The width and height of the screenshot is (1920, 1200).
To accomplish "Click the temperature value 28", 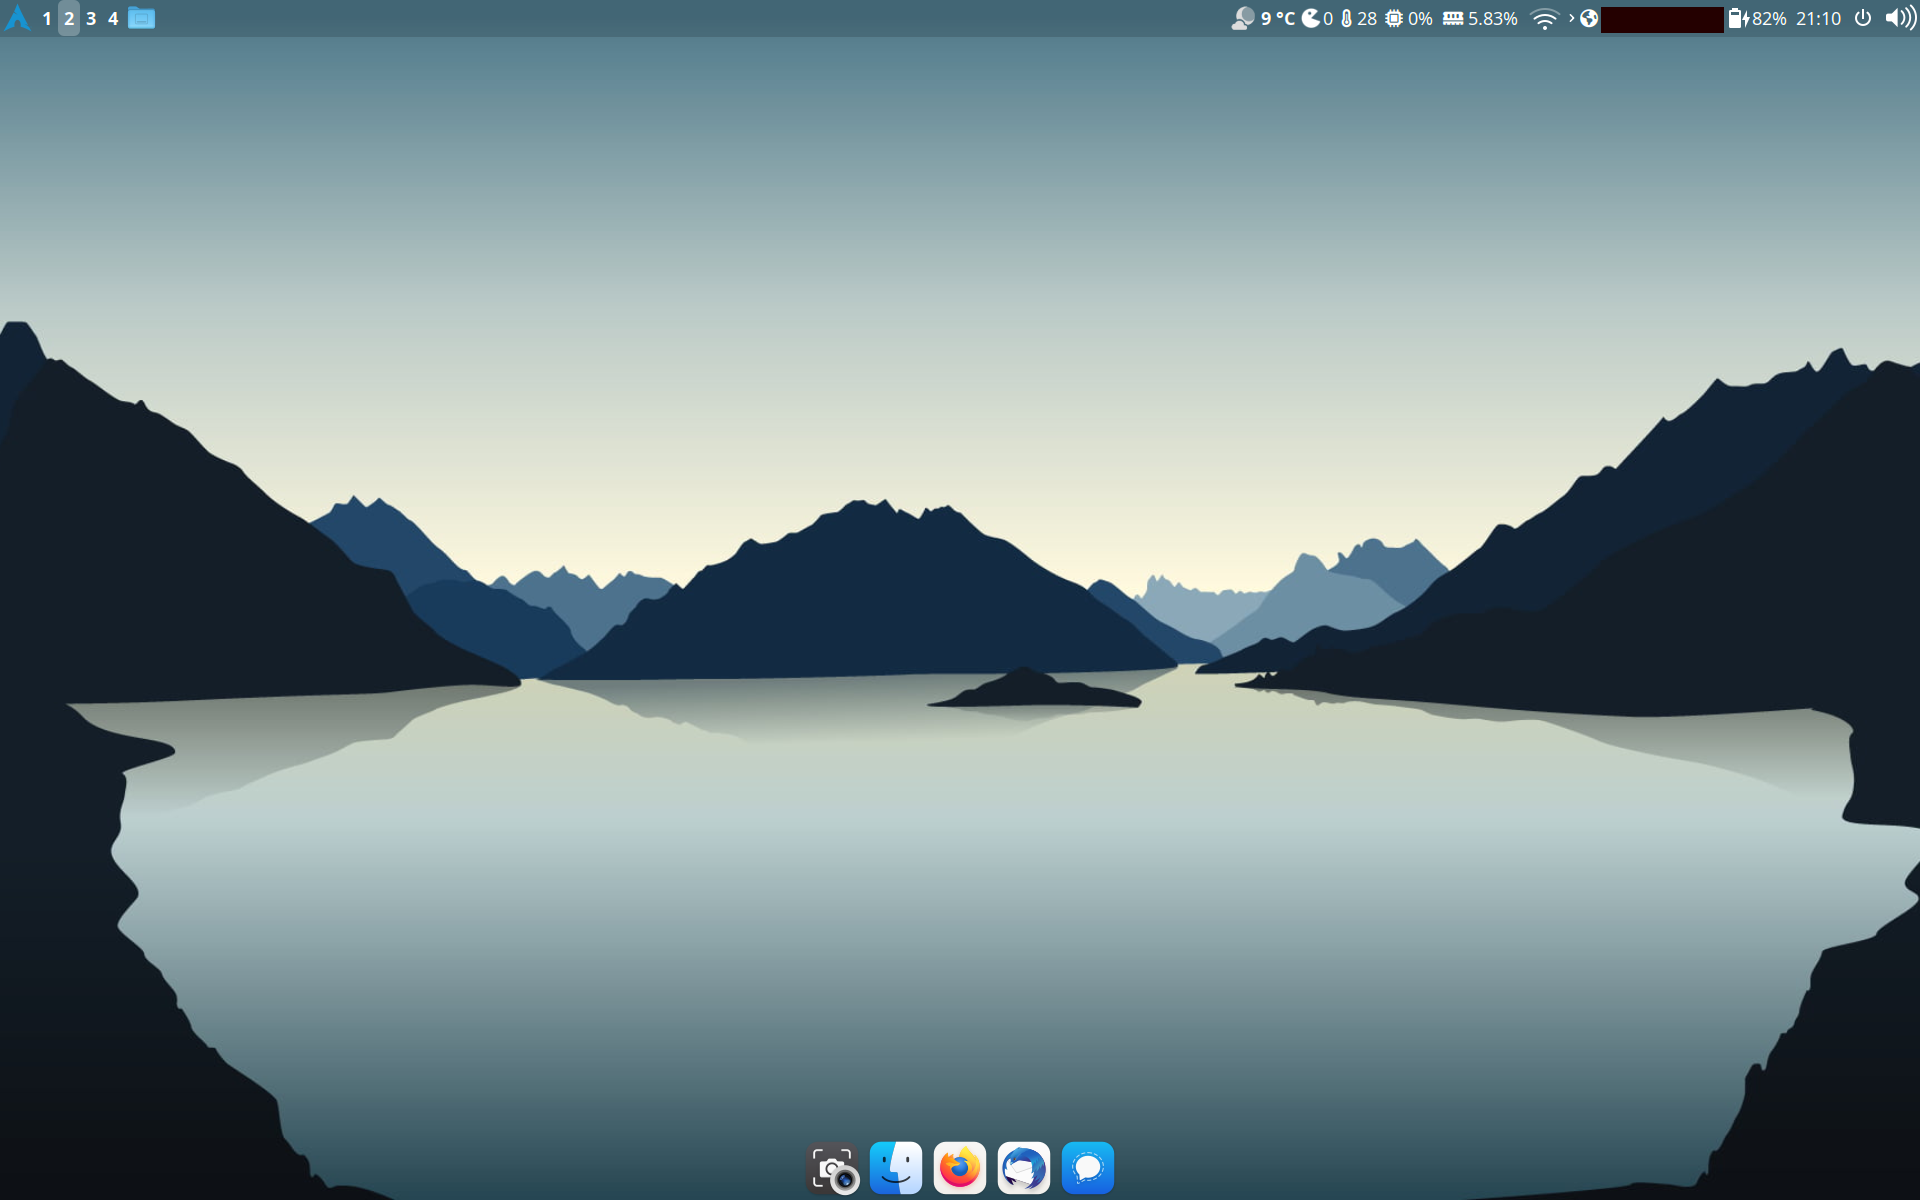I will click(x=1366, y=18).
